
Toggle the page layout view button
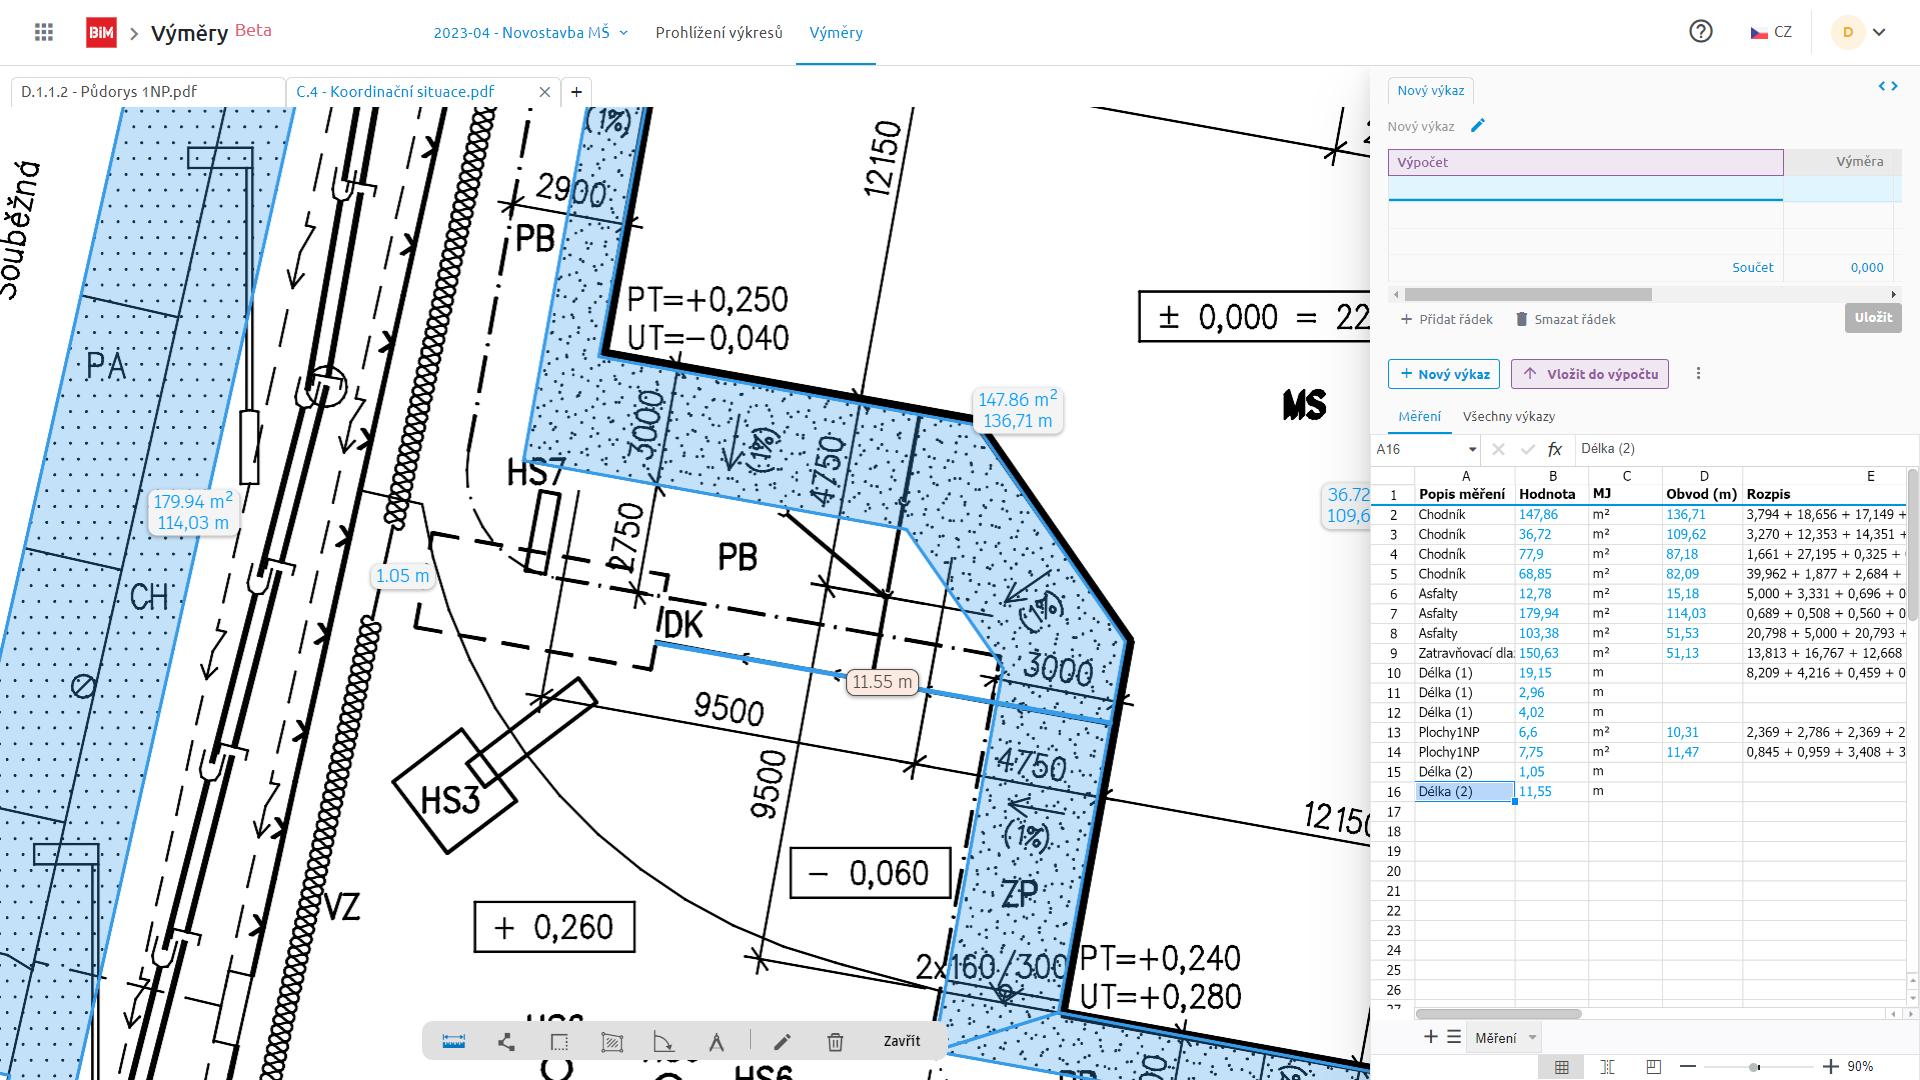pyautogui.click(x=1607, y=1067)
